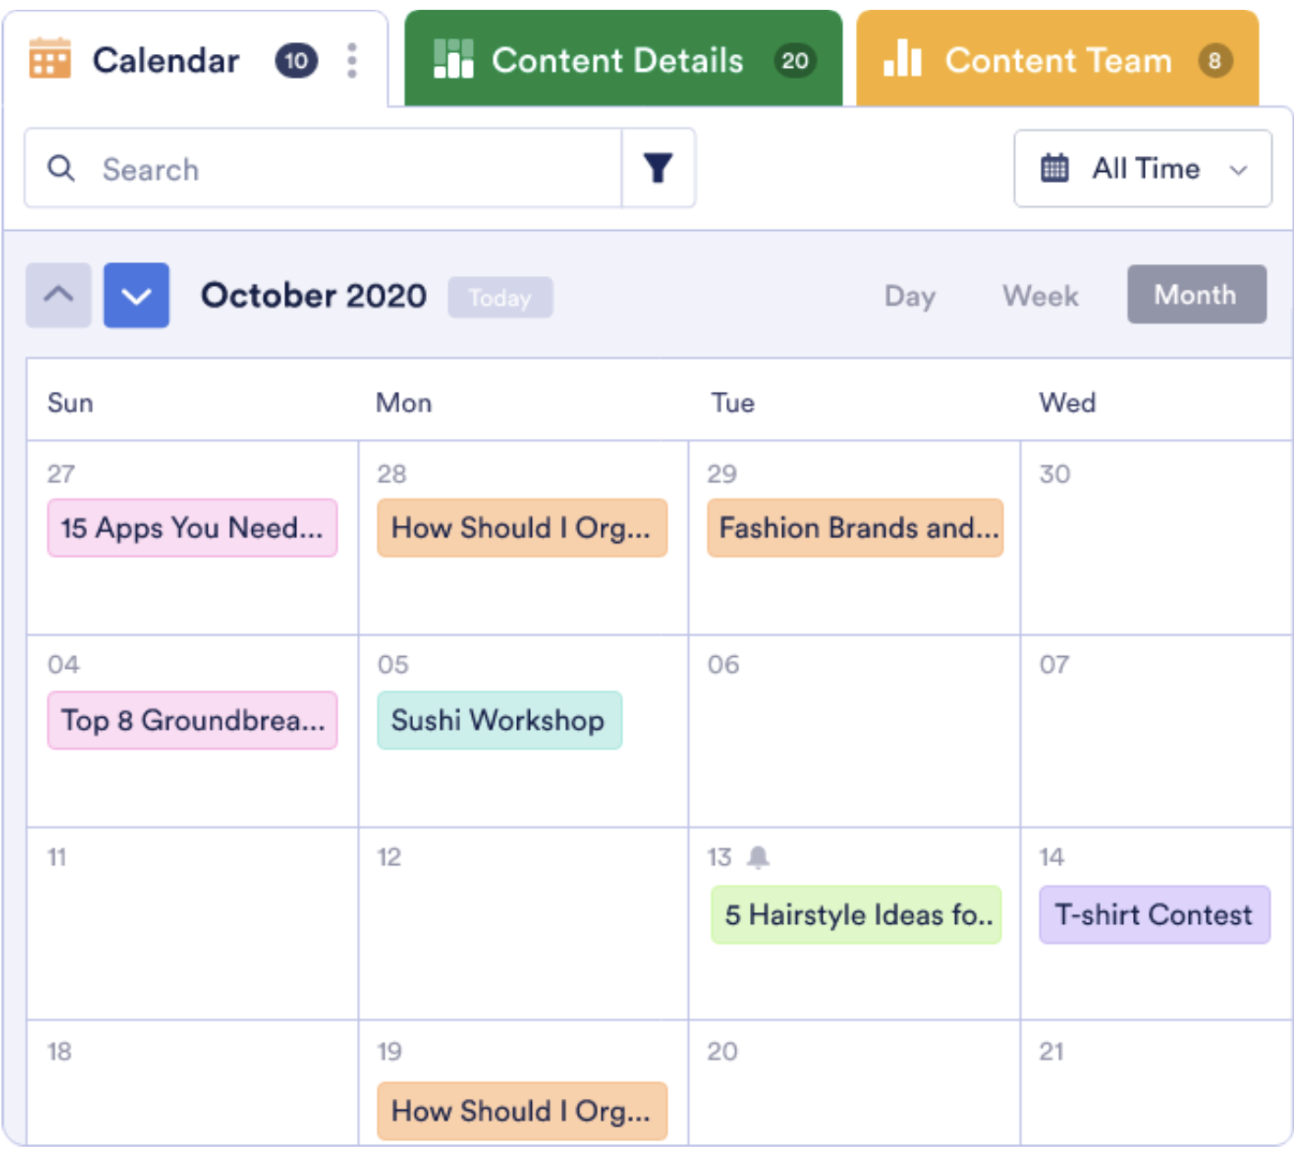Click the Content Details chart icon
Screen dimensions: 1298x1154
(453, 60)
